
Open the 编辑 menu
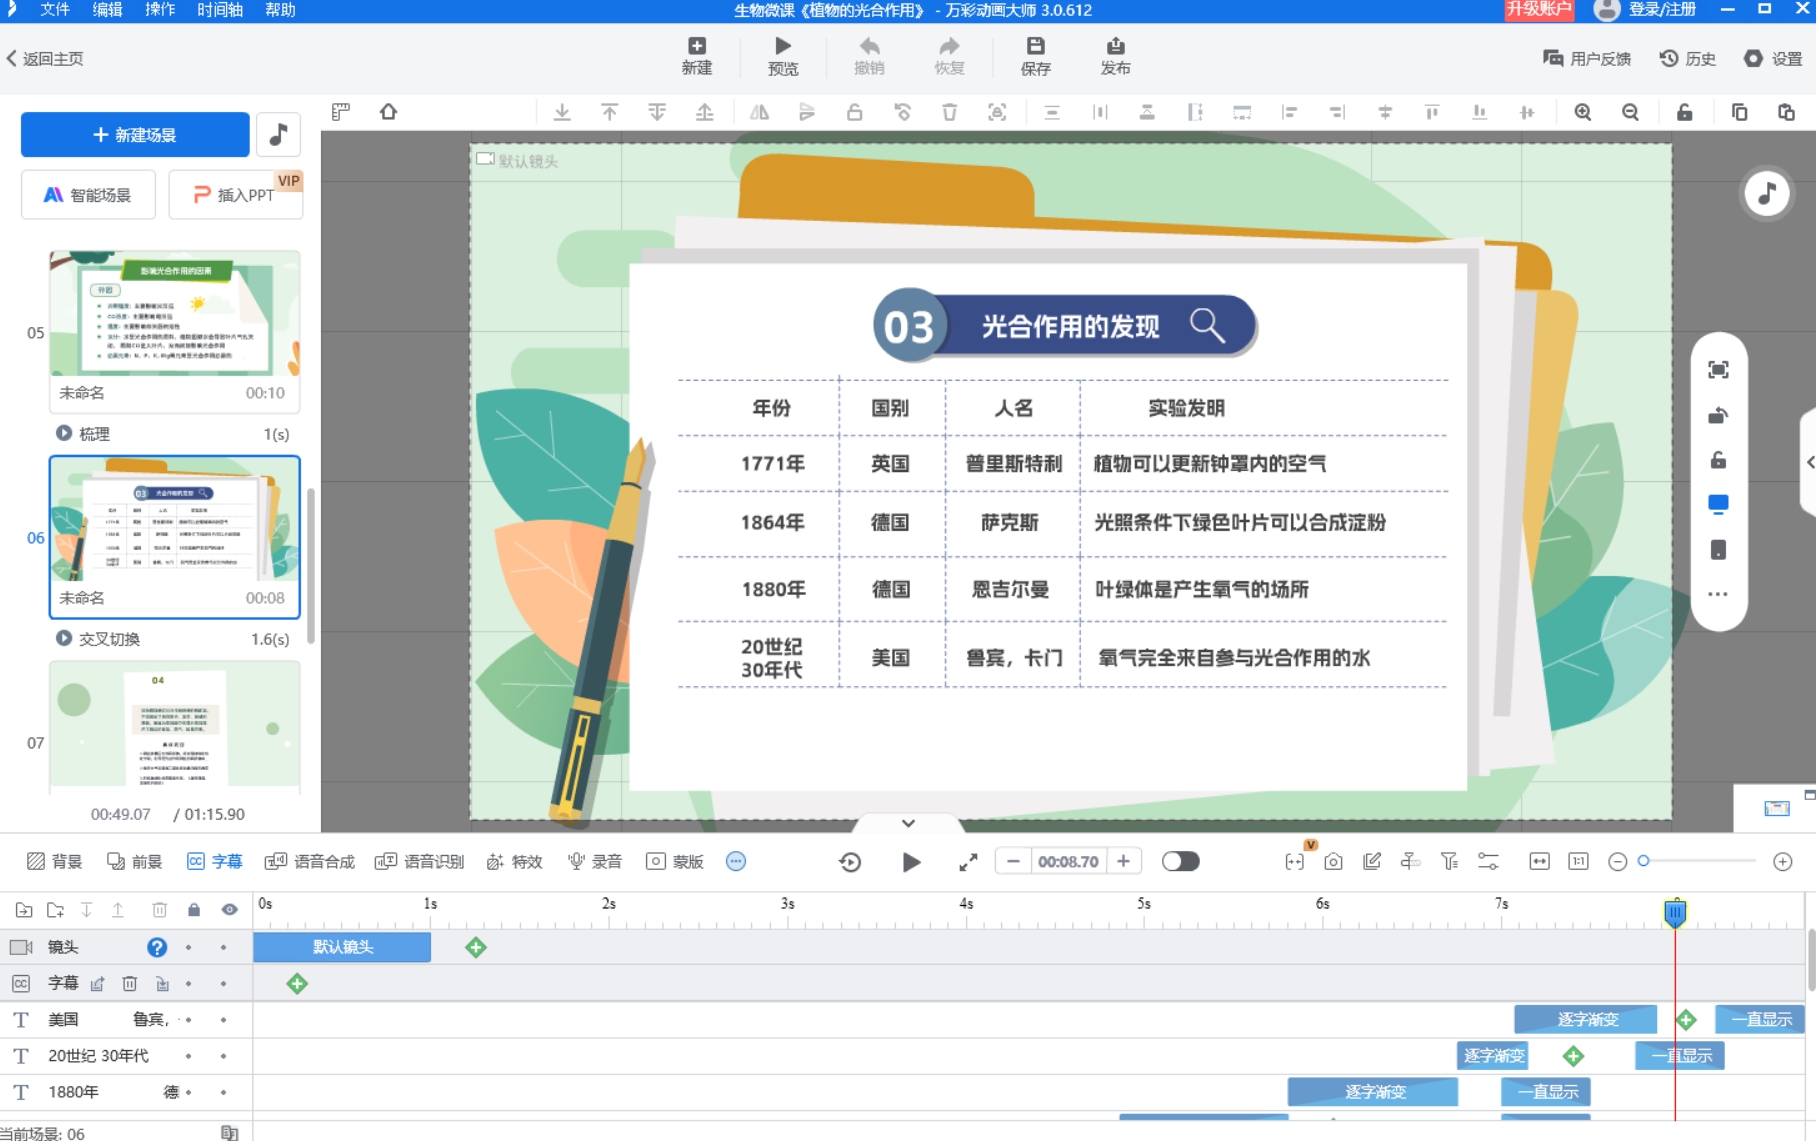[x=107, y=10]
